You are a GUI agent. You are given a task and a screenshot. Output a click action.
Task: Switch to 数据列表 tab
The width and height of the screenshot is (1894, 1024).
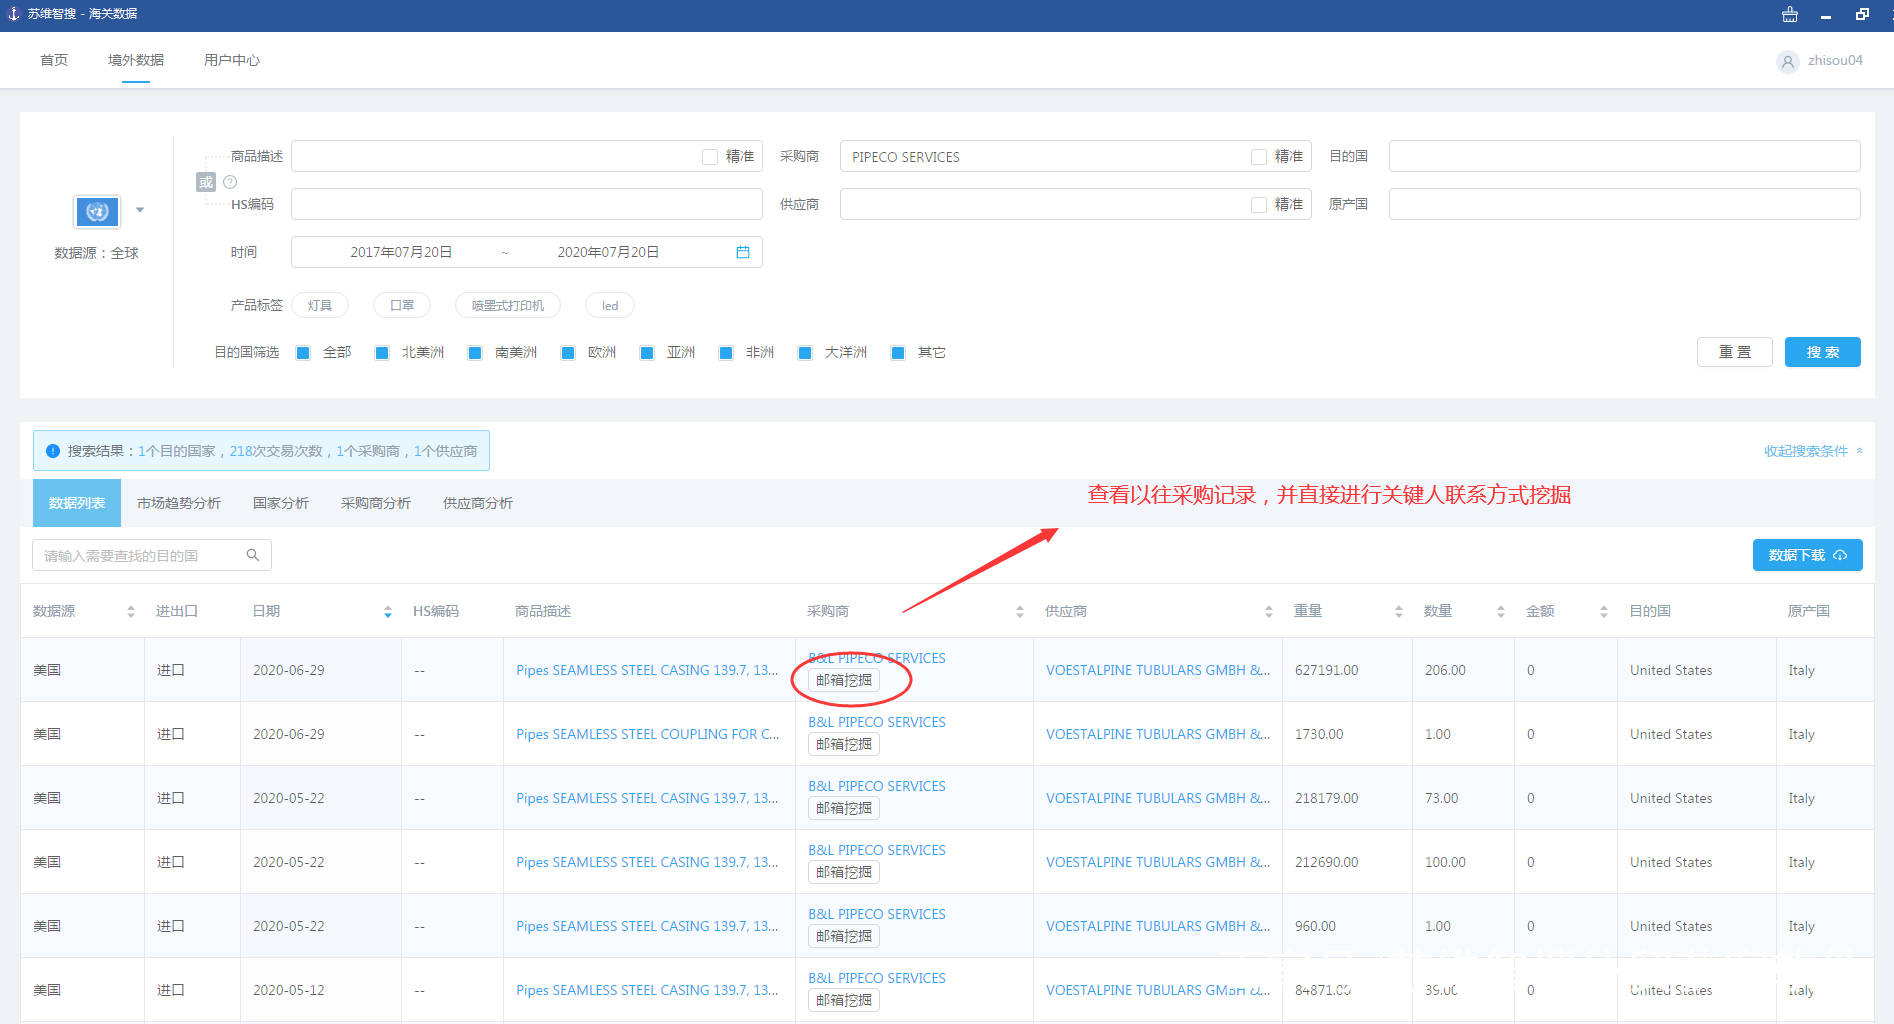tap(77, 503)
